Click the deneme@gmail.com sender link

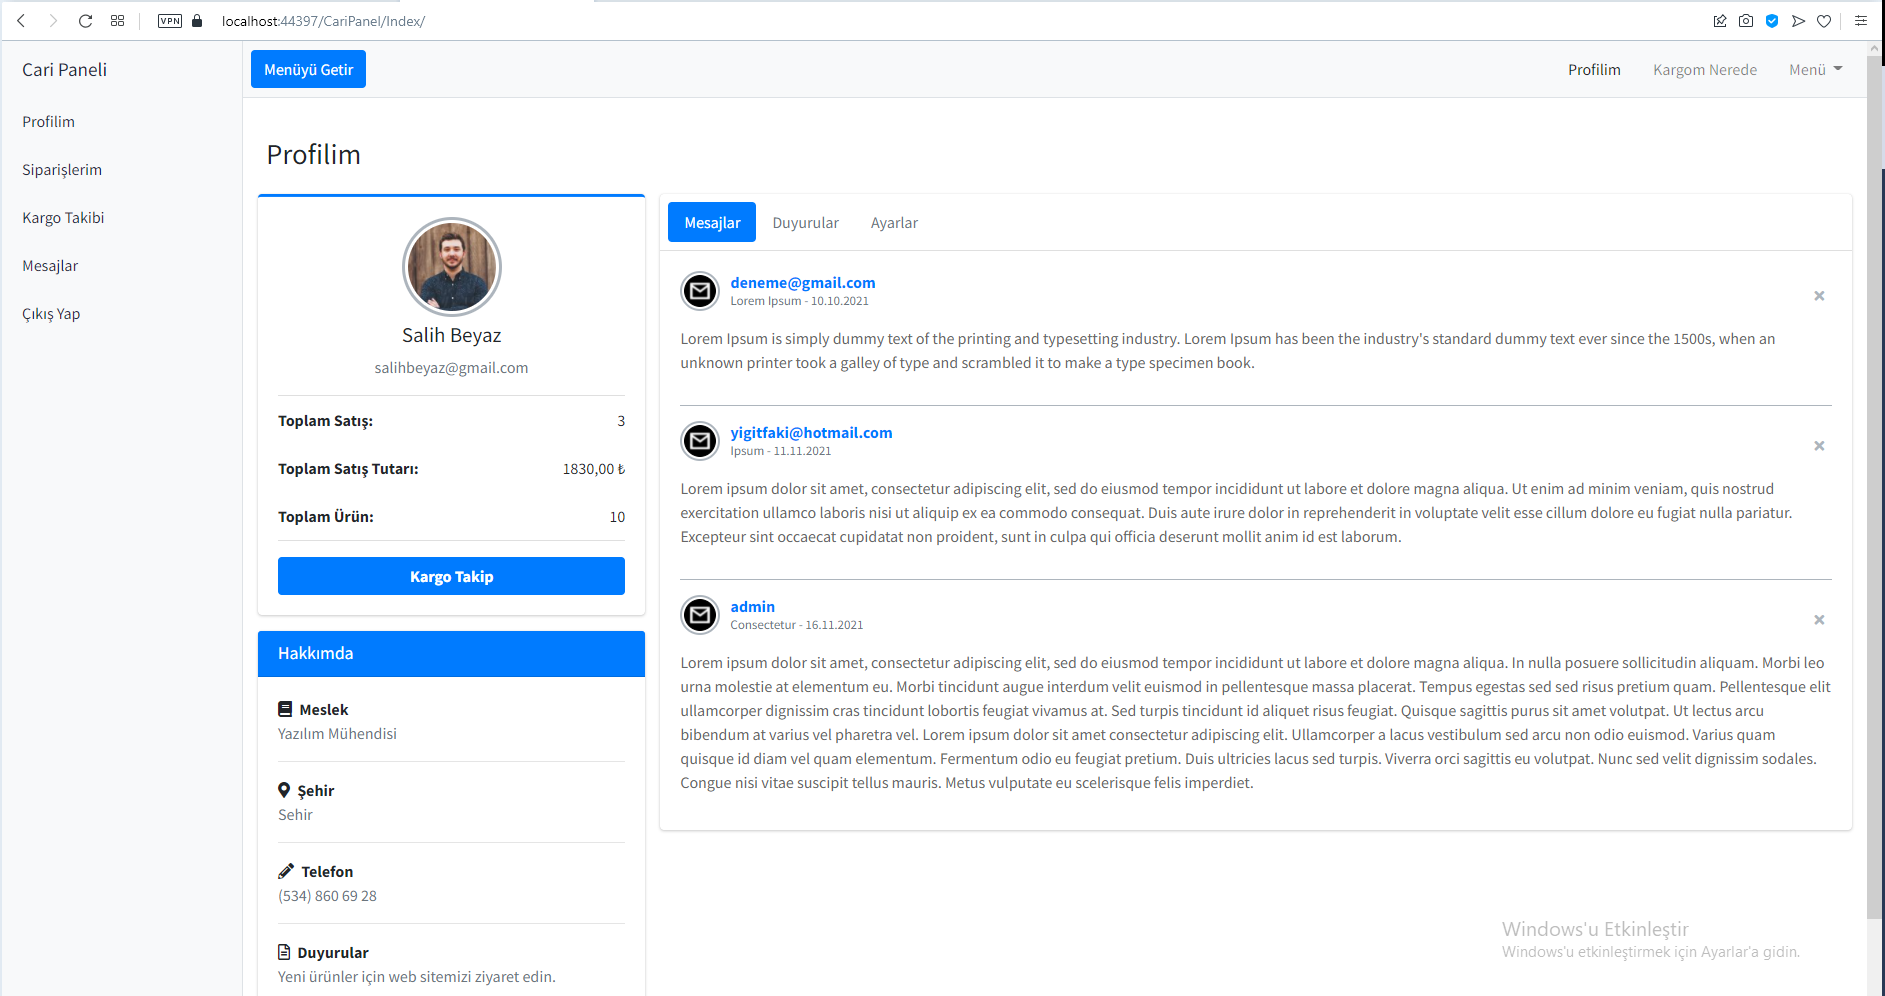pos(803,283)
